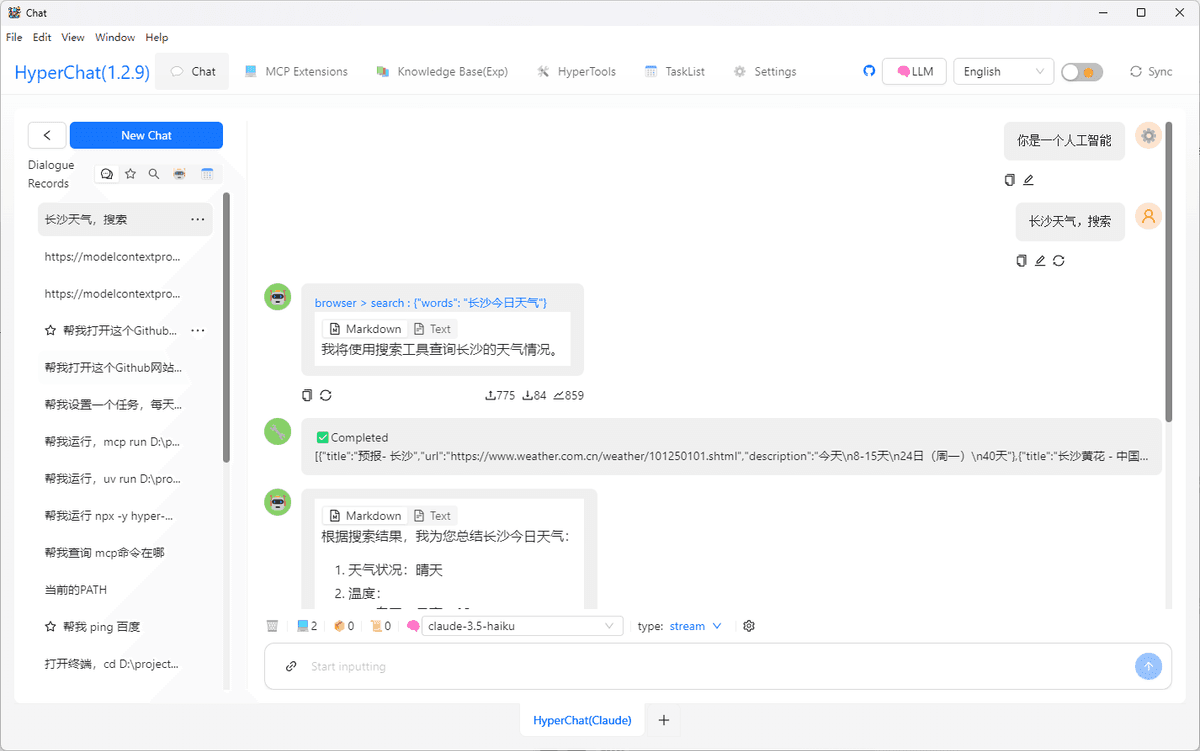The width and height of the screenshot is (1200, 751).
Task: Resend the user message 长沙天气,搜索
Action: click(x=1058, y=261)
